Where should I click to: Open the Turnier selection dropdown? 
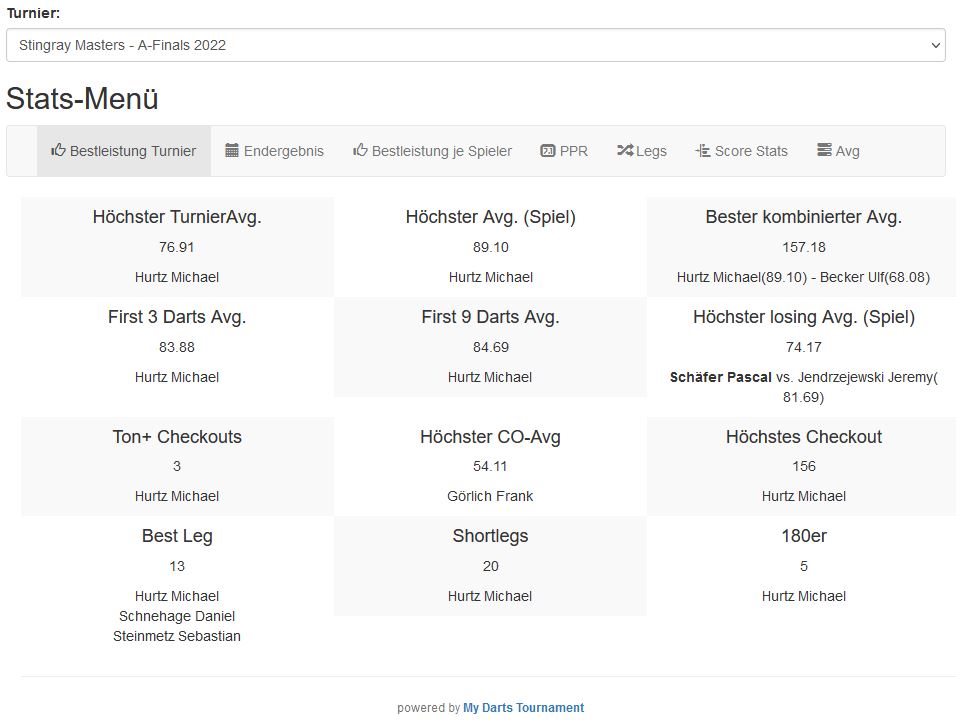(x=475, y=45)
